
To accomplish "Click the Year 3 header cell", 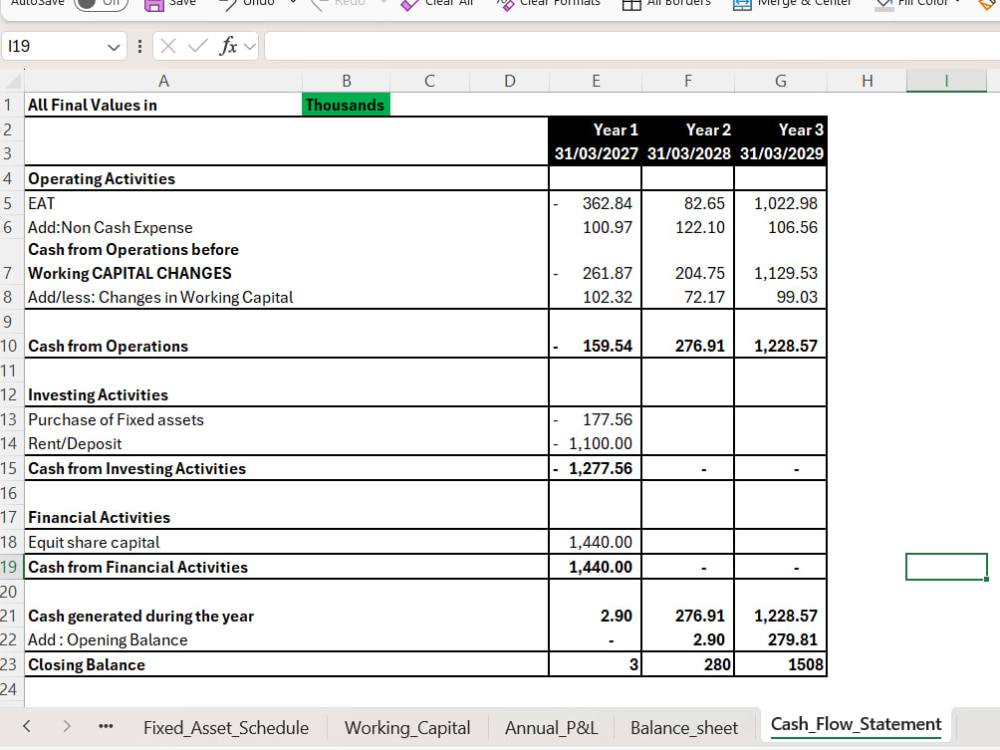I will pyautogui.click(x=781, y=129).
